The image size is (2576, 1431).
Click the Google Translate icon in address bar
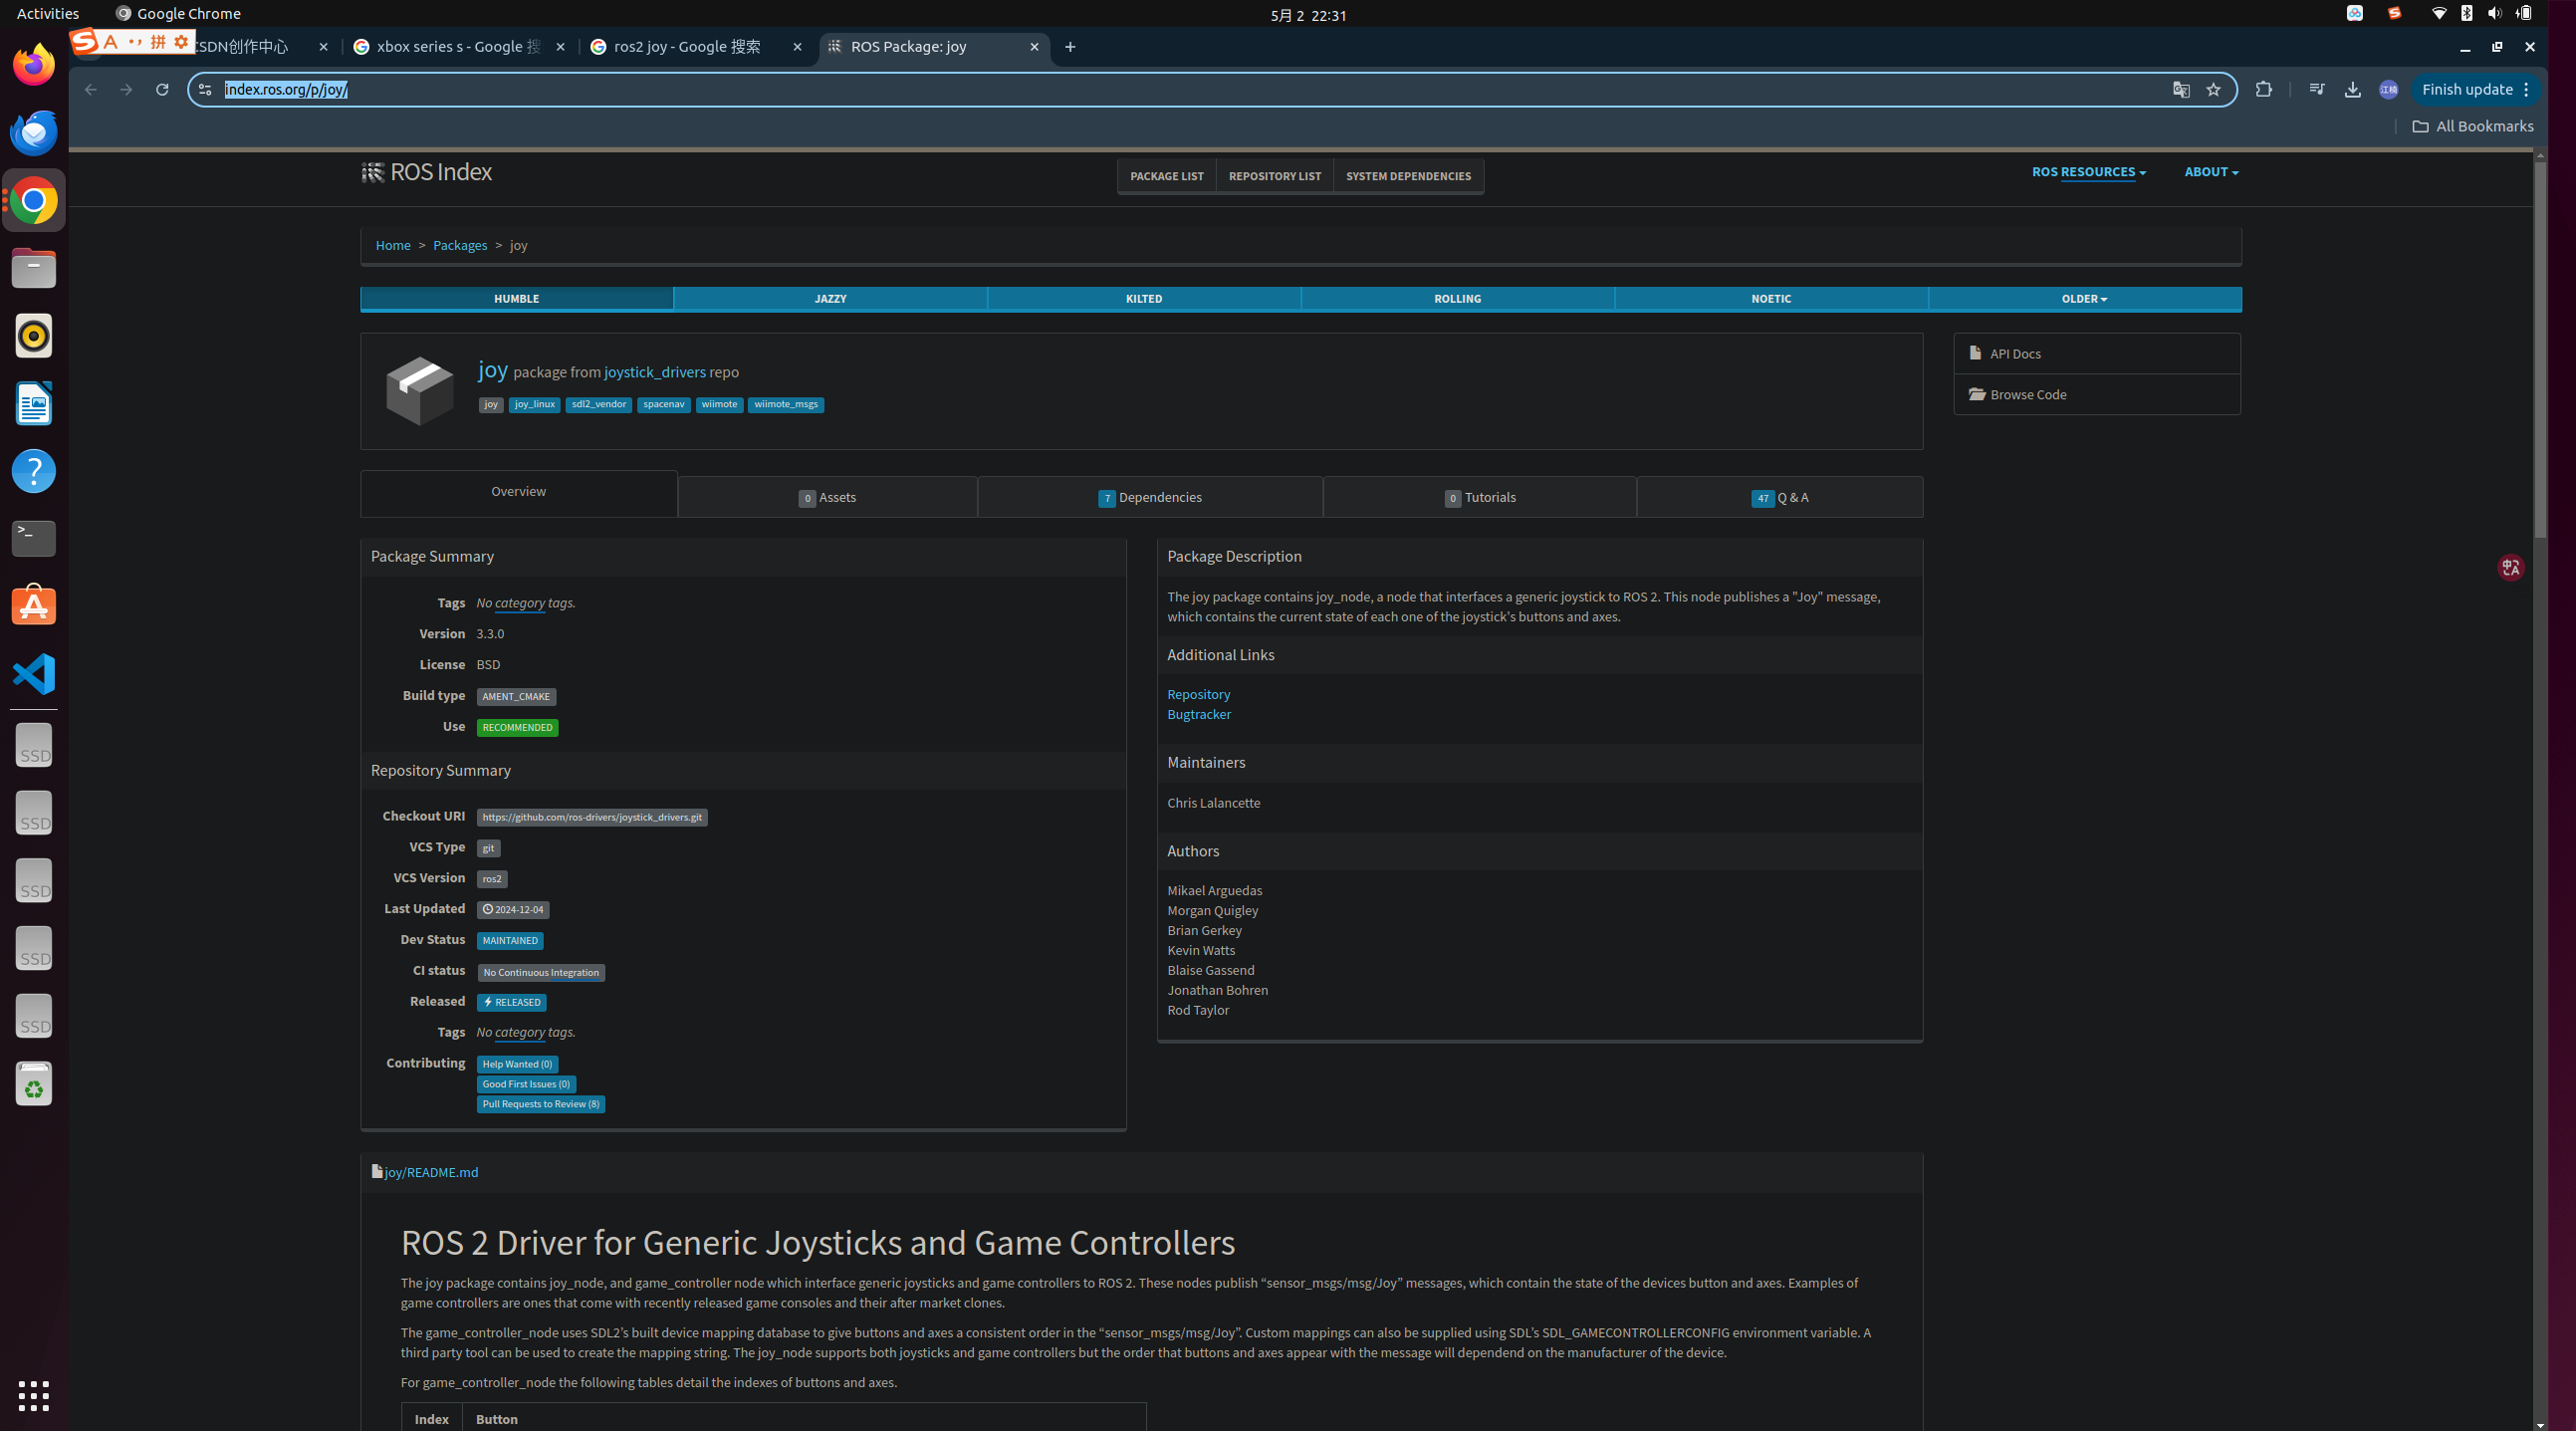(2181, 90)
